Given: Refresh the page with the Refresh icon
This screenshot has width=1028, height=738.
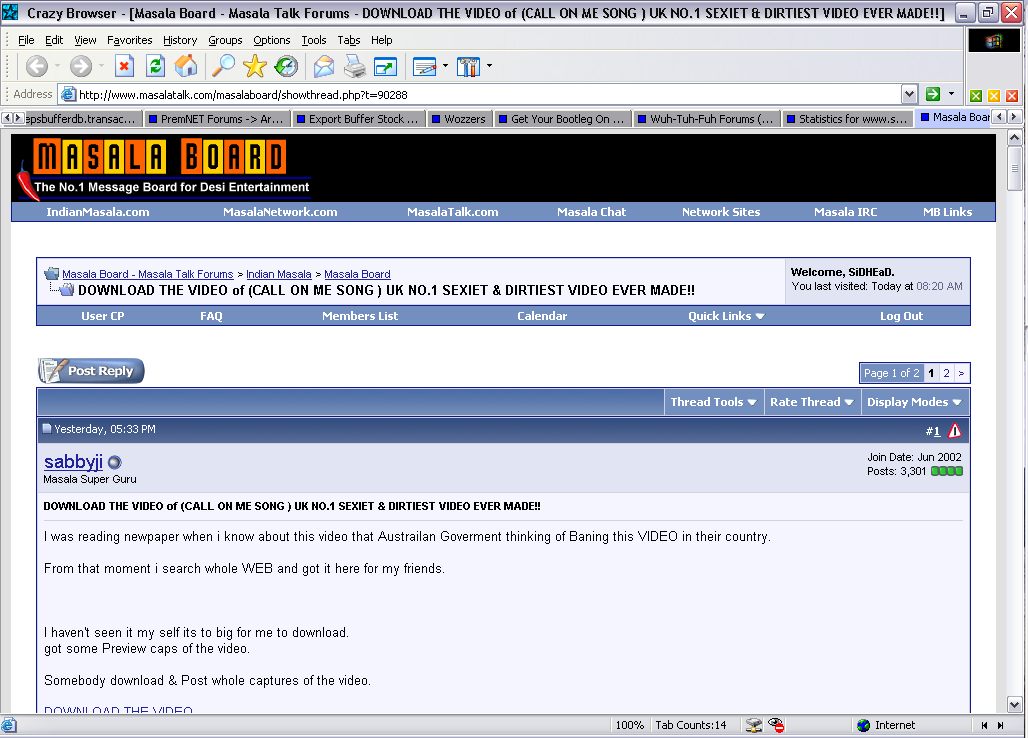Looking at the screenshot, I should point(155,67).
